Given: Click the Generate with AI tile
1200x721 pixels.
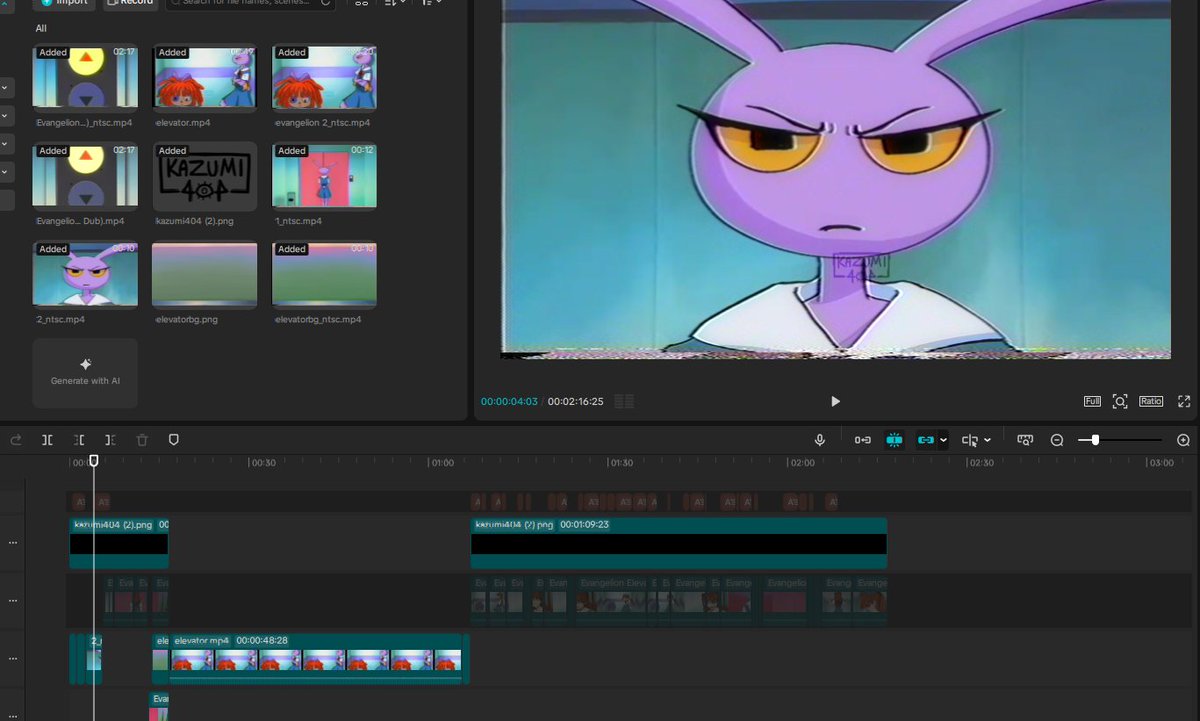Looking at the screenshot, I should (85, 373).
